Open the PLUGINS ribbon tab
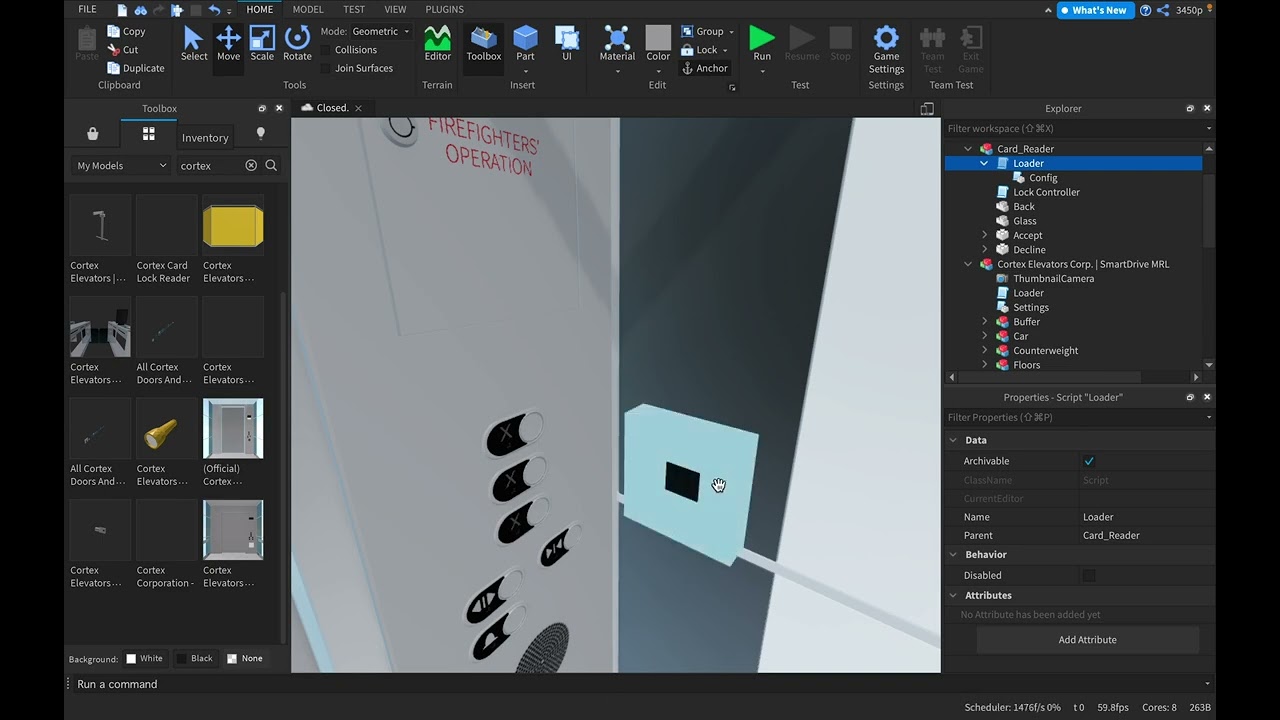 (444, 9)
